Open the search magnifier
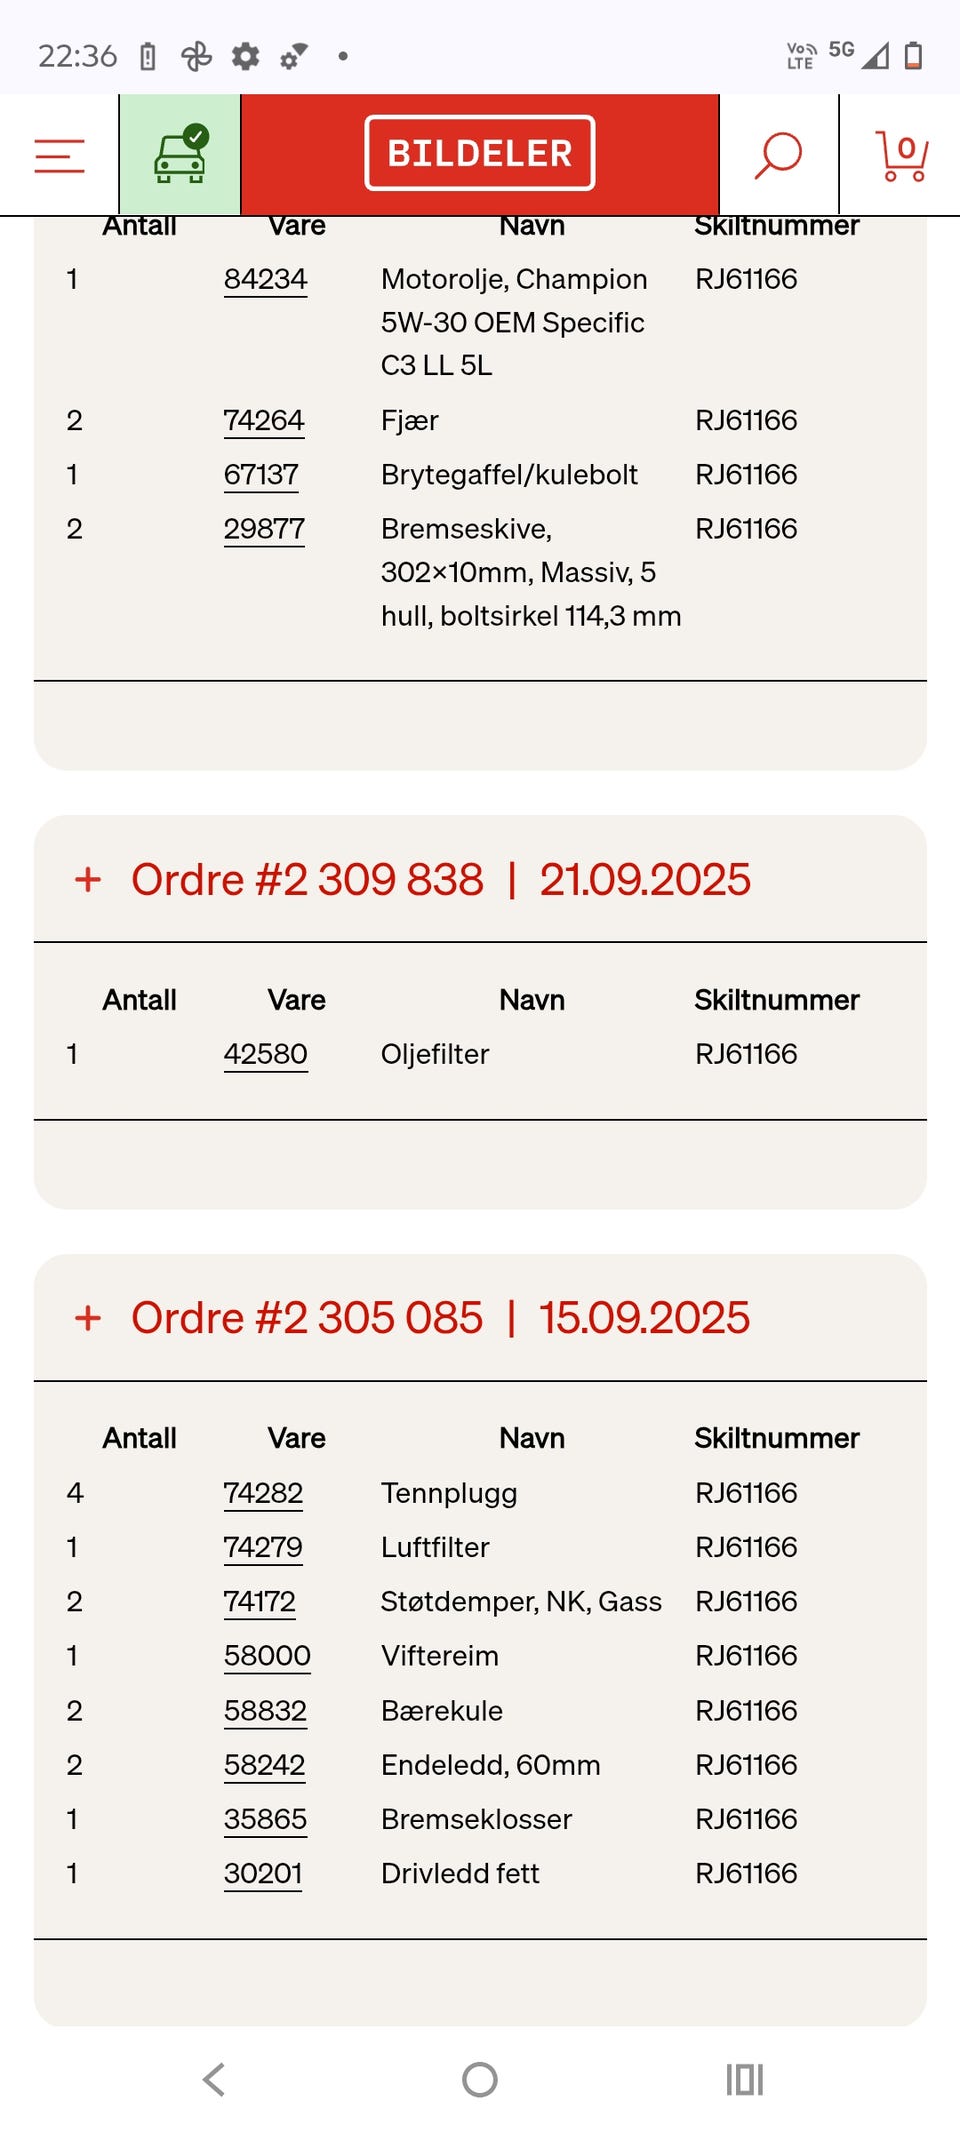Image resolution: width=960 pixels, height=2133 pixels. pyautogui.click(x=778, y=156)
